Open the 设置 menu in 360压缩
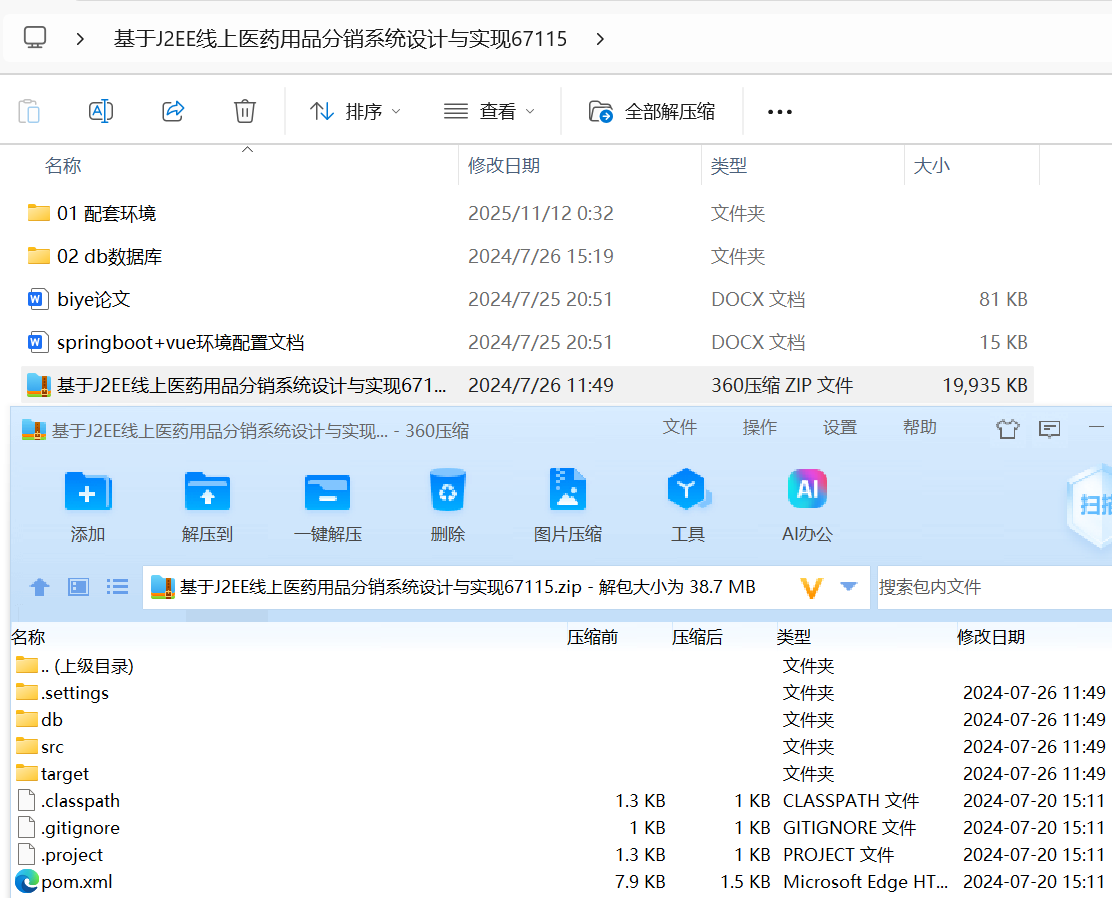 840,426
